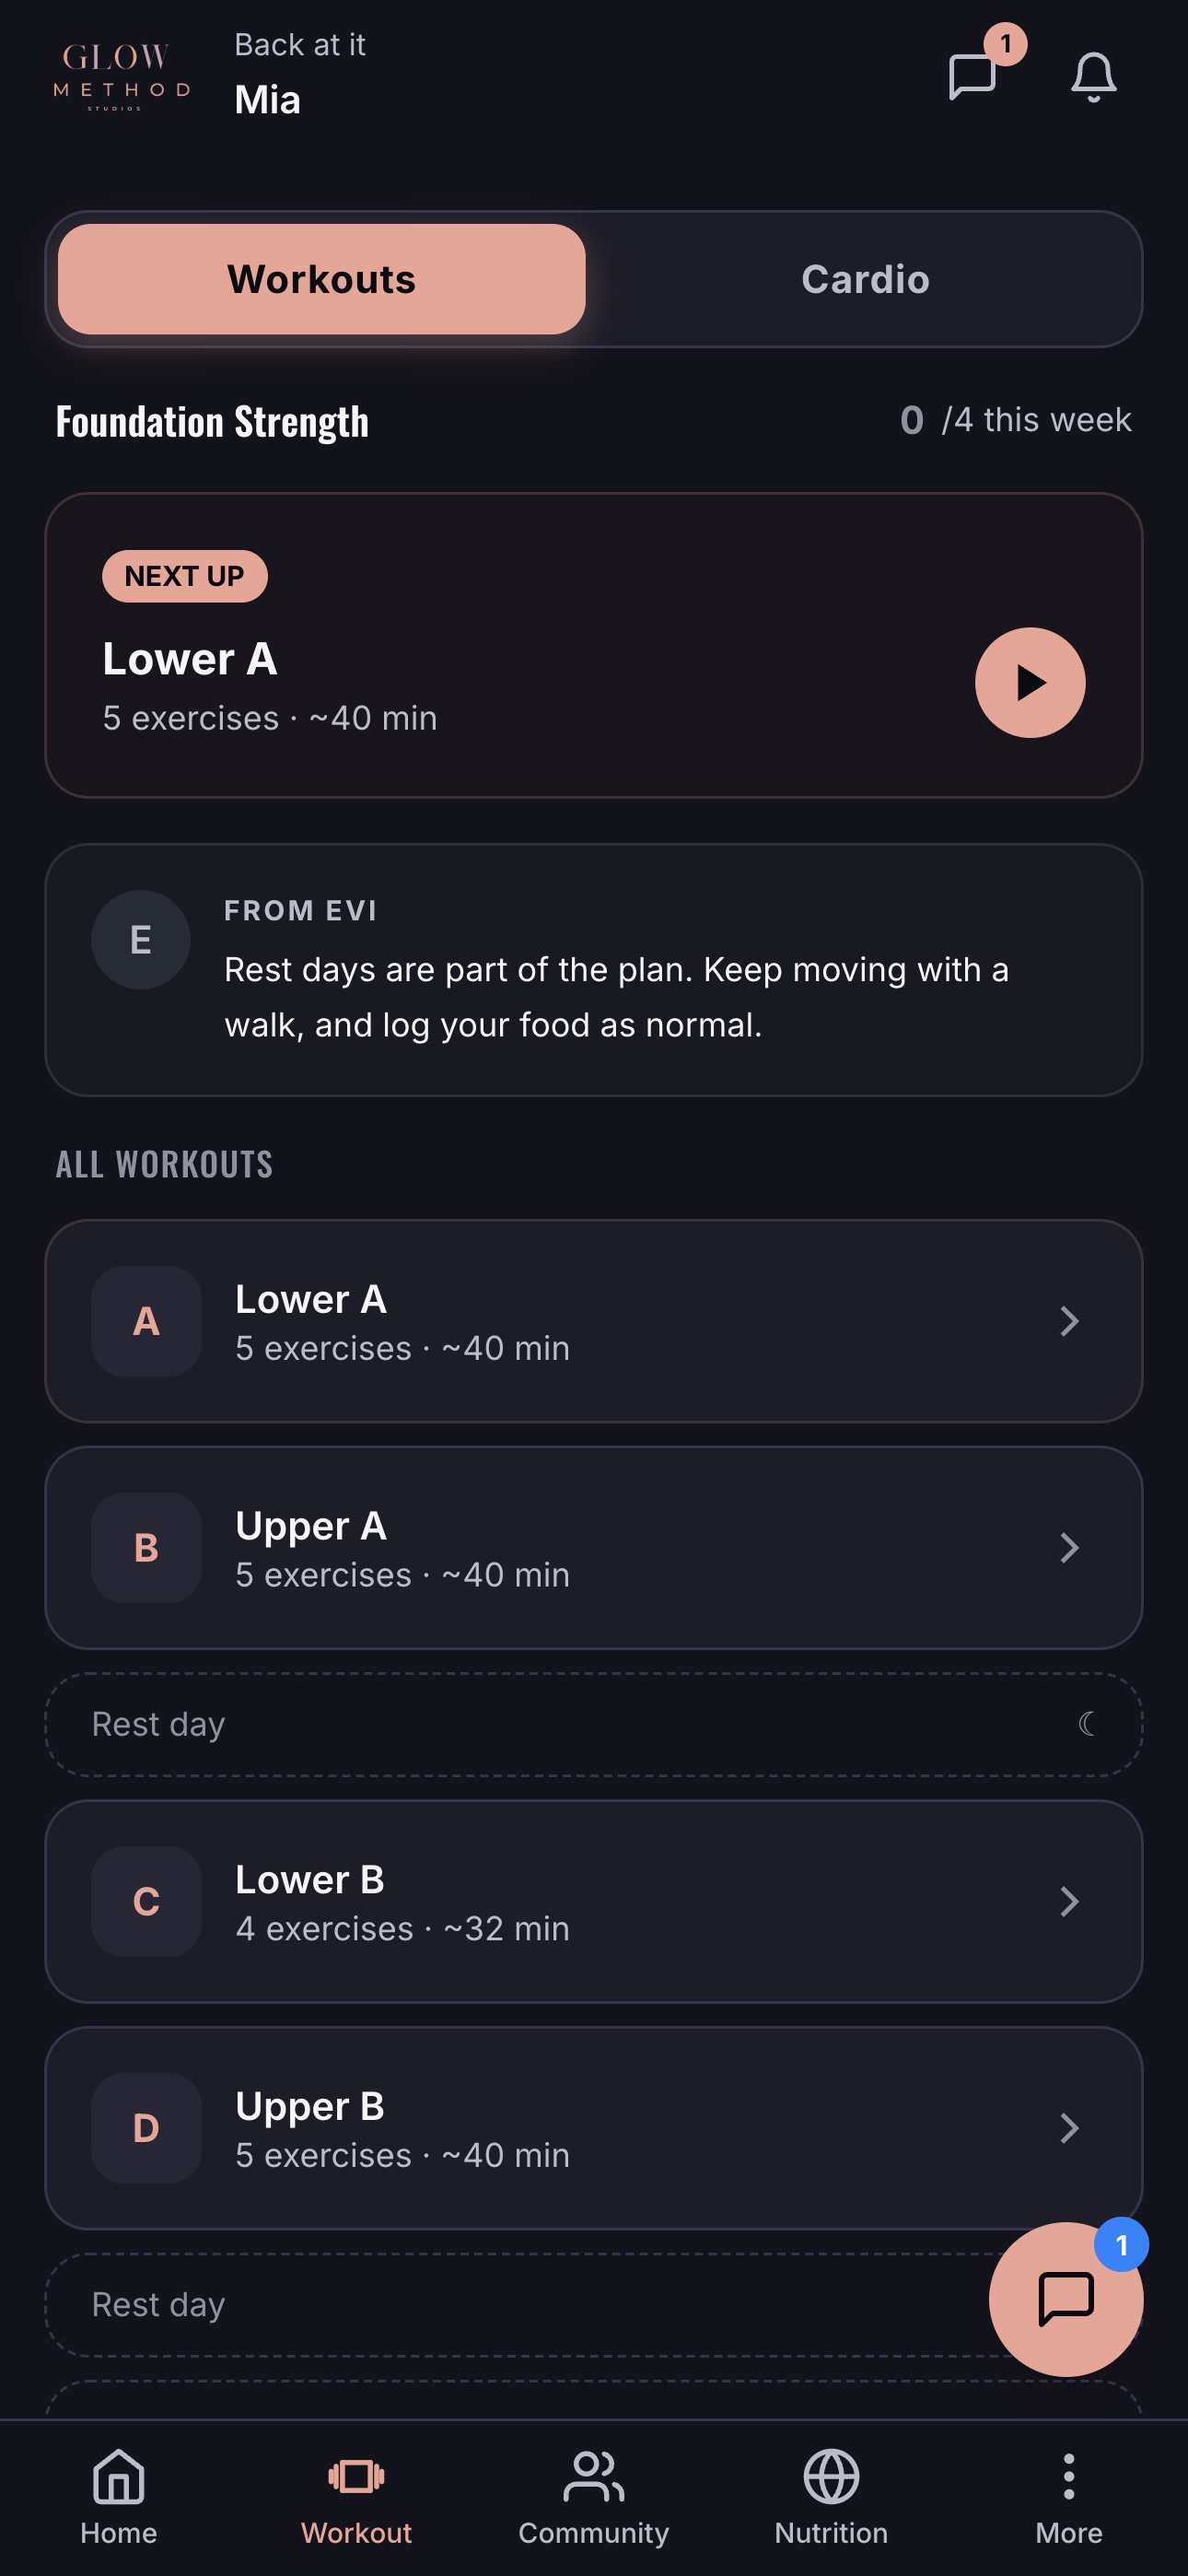Open floating chat bubble button

(x=1066, y=2299)
